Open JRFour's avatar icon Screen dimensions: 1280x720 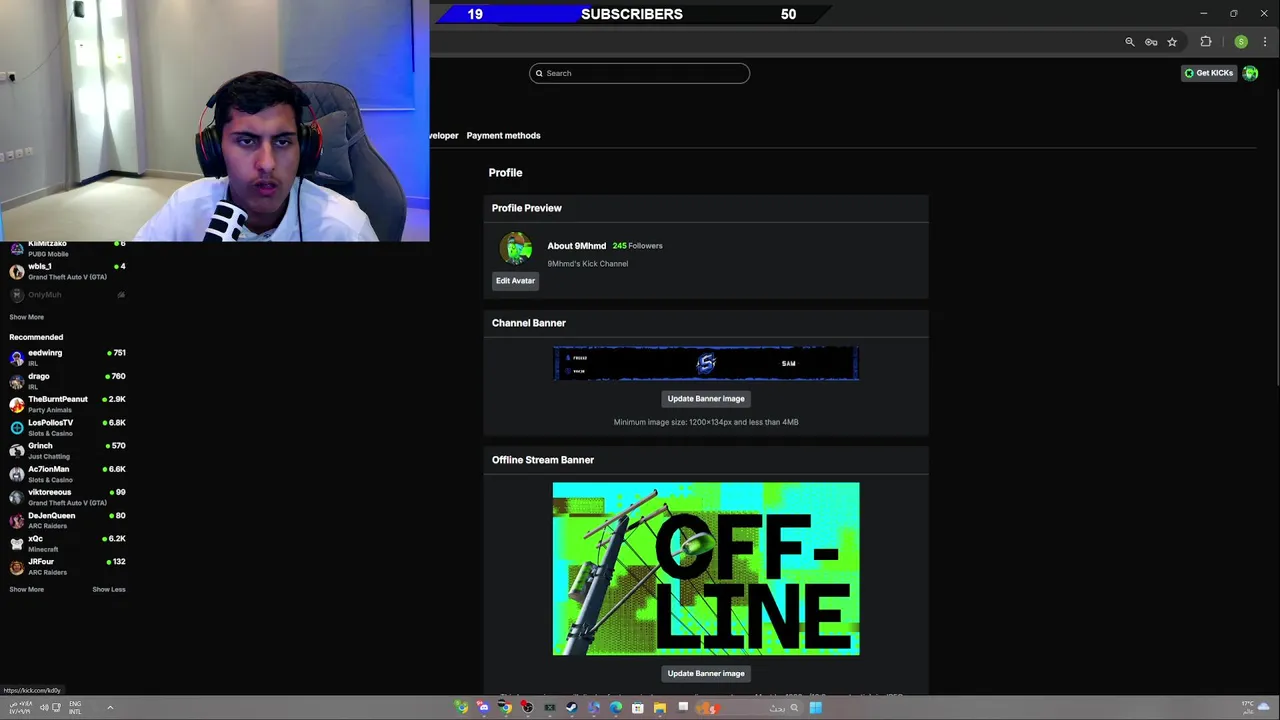point(17,567)
